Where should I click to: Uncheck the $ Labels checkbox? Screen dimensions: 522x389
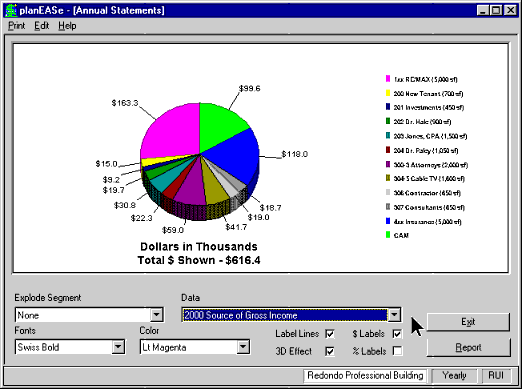[397, 334]
